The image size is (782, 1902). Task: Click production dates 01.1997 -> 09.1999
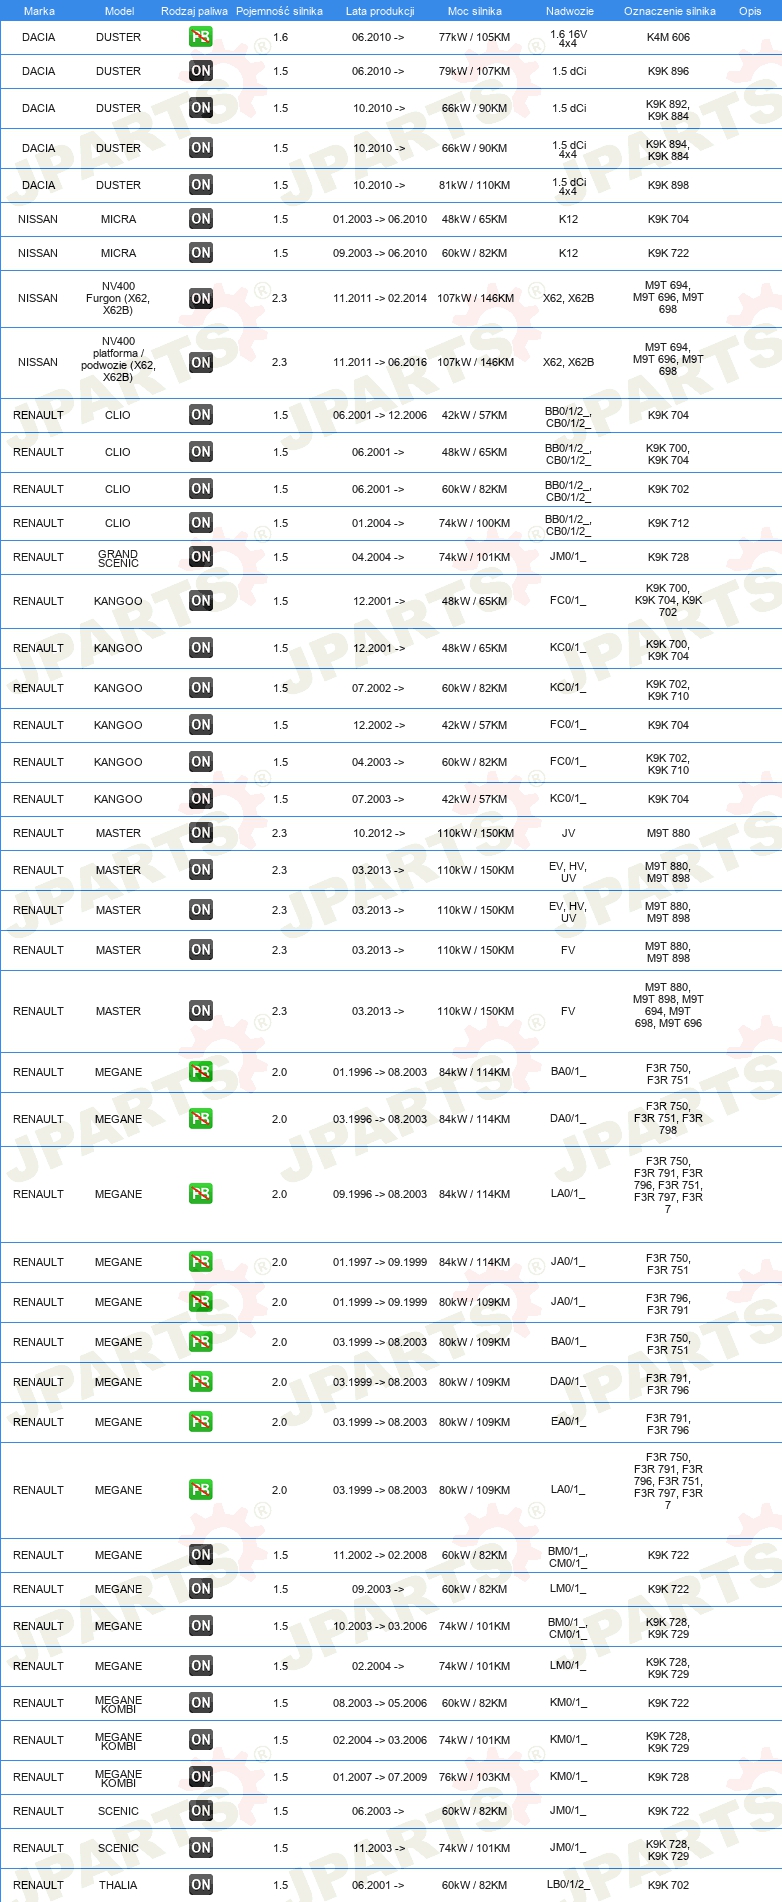(380, 1262)
